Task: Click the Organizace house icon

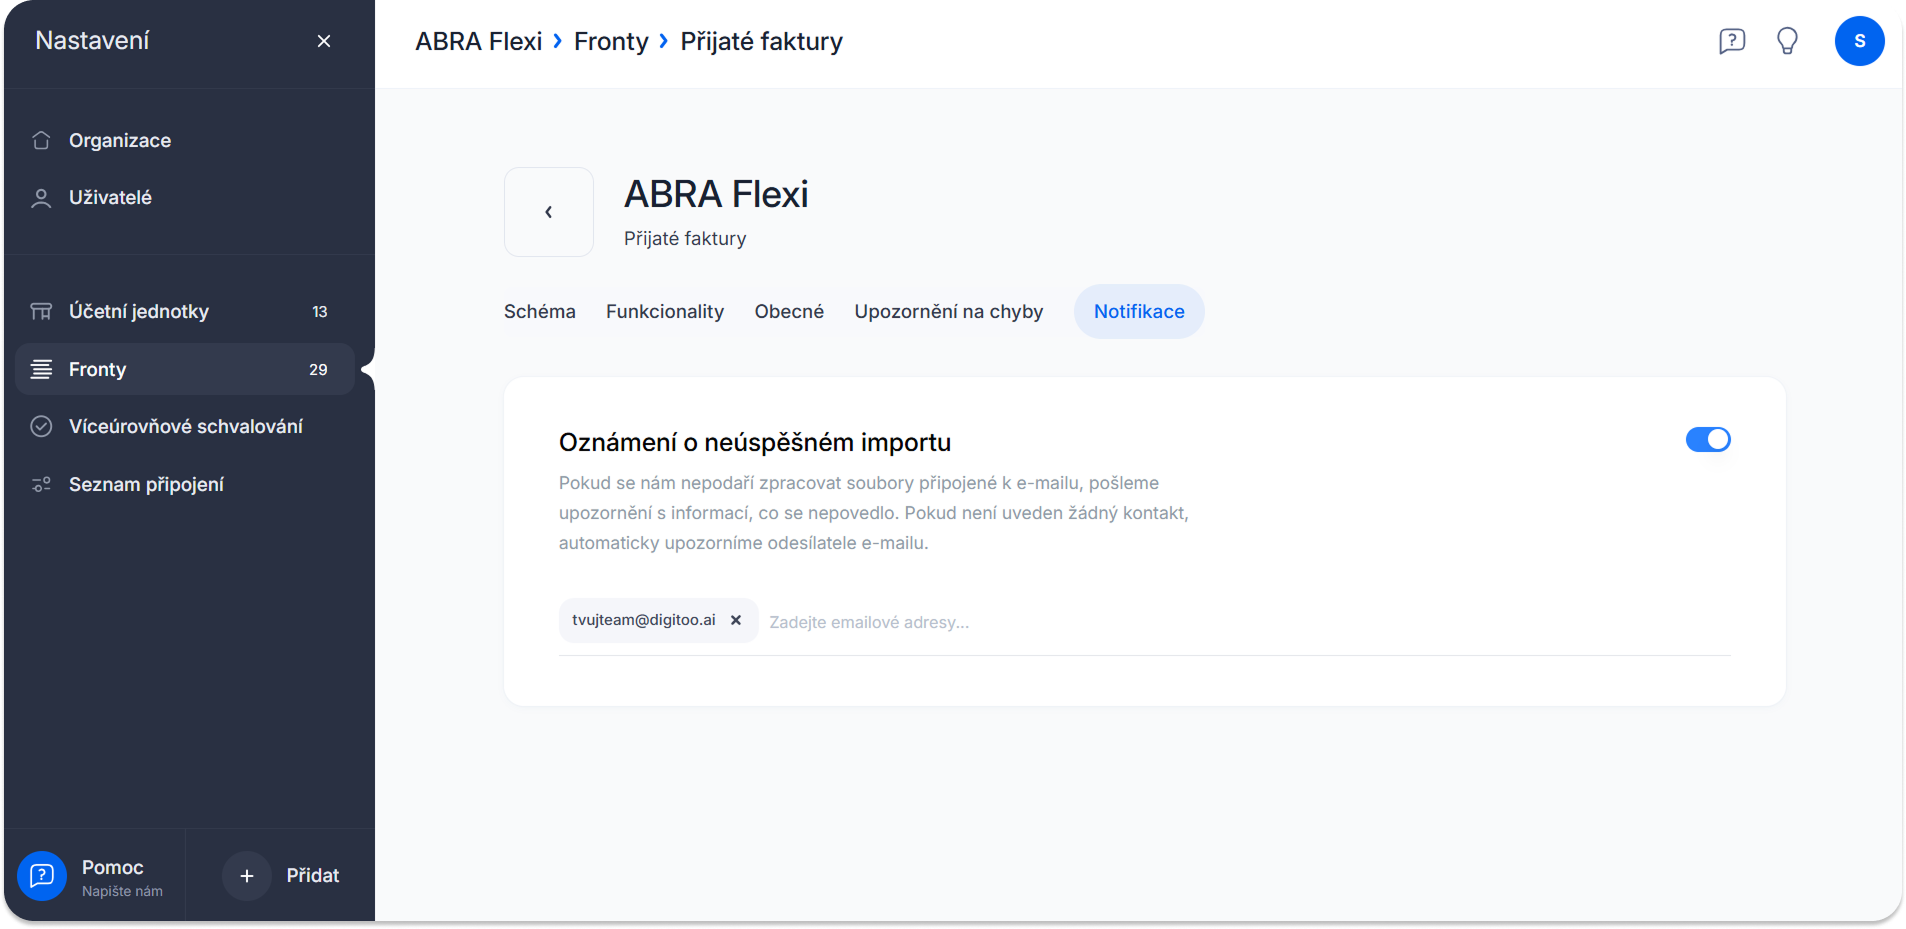Action: (x=41, y=140)
